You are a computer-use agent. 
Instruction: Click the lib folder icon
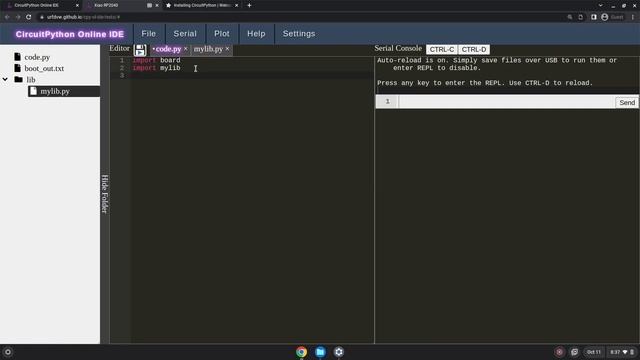18,79
